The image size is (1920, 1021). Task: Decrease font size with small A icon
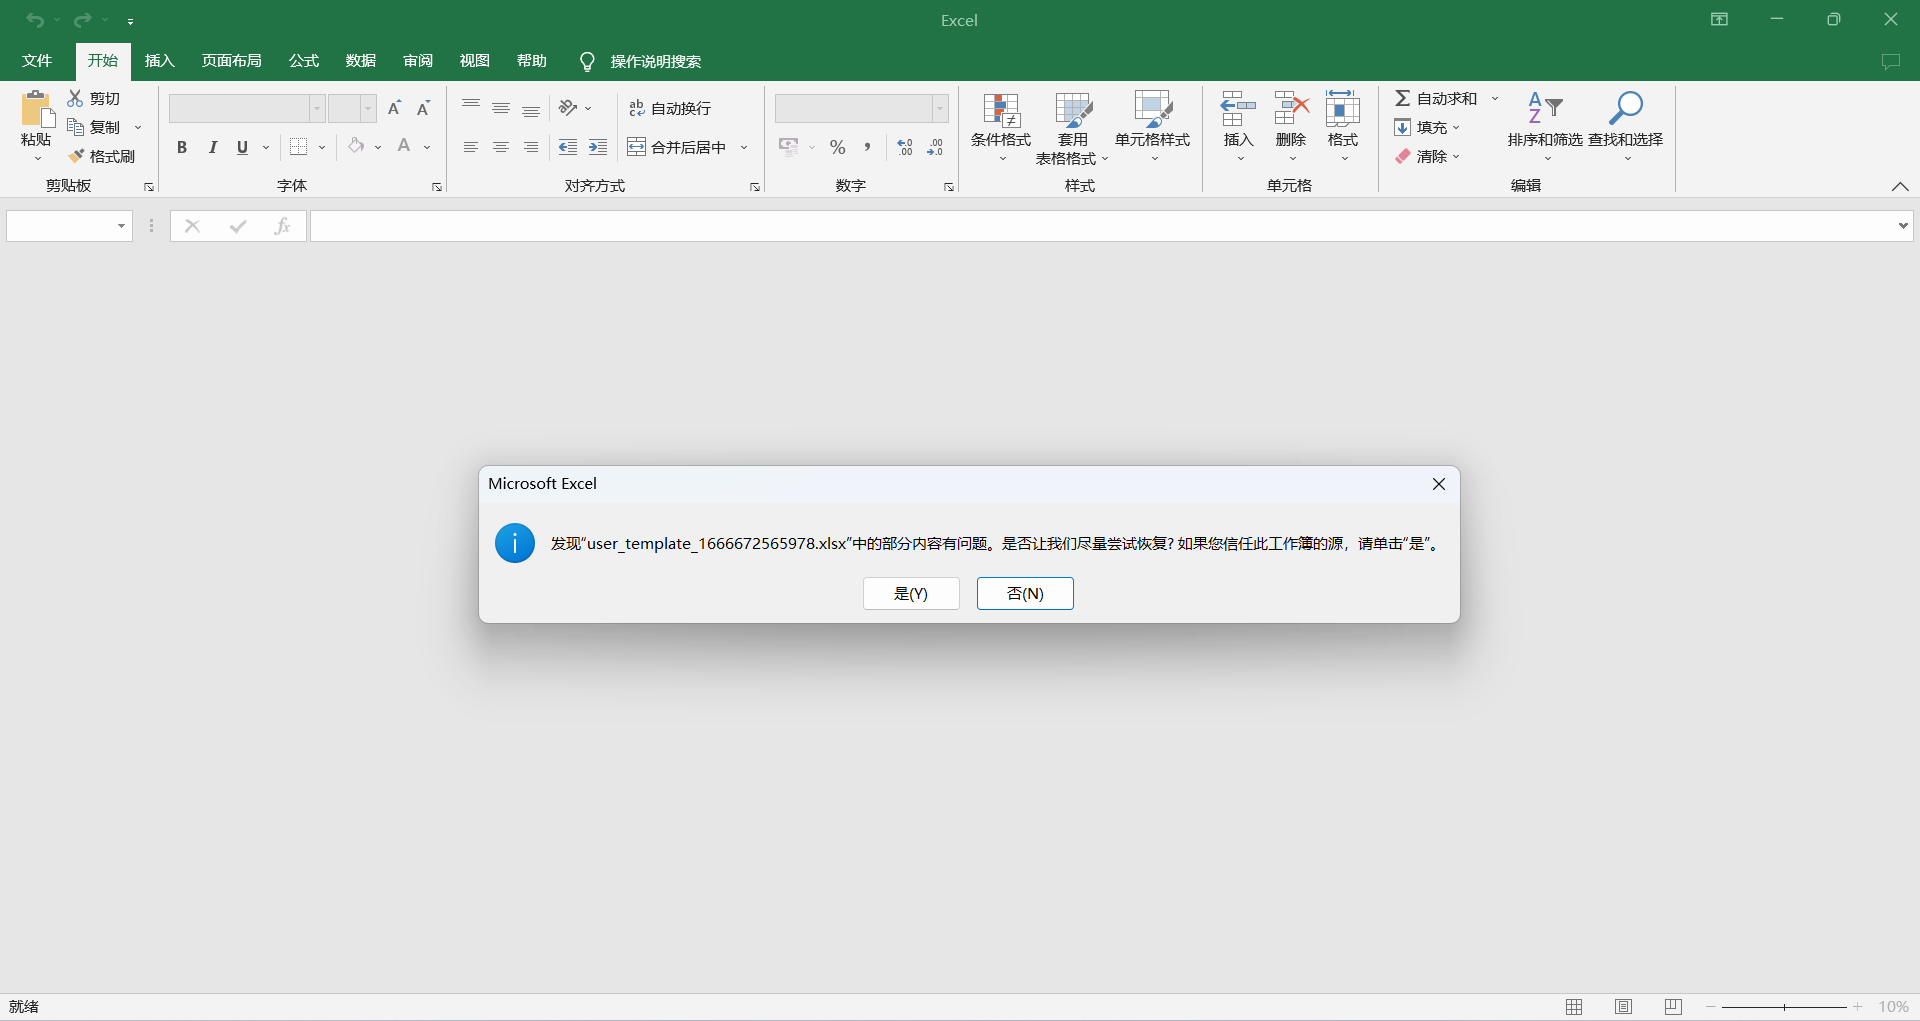423,108
